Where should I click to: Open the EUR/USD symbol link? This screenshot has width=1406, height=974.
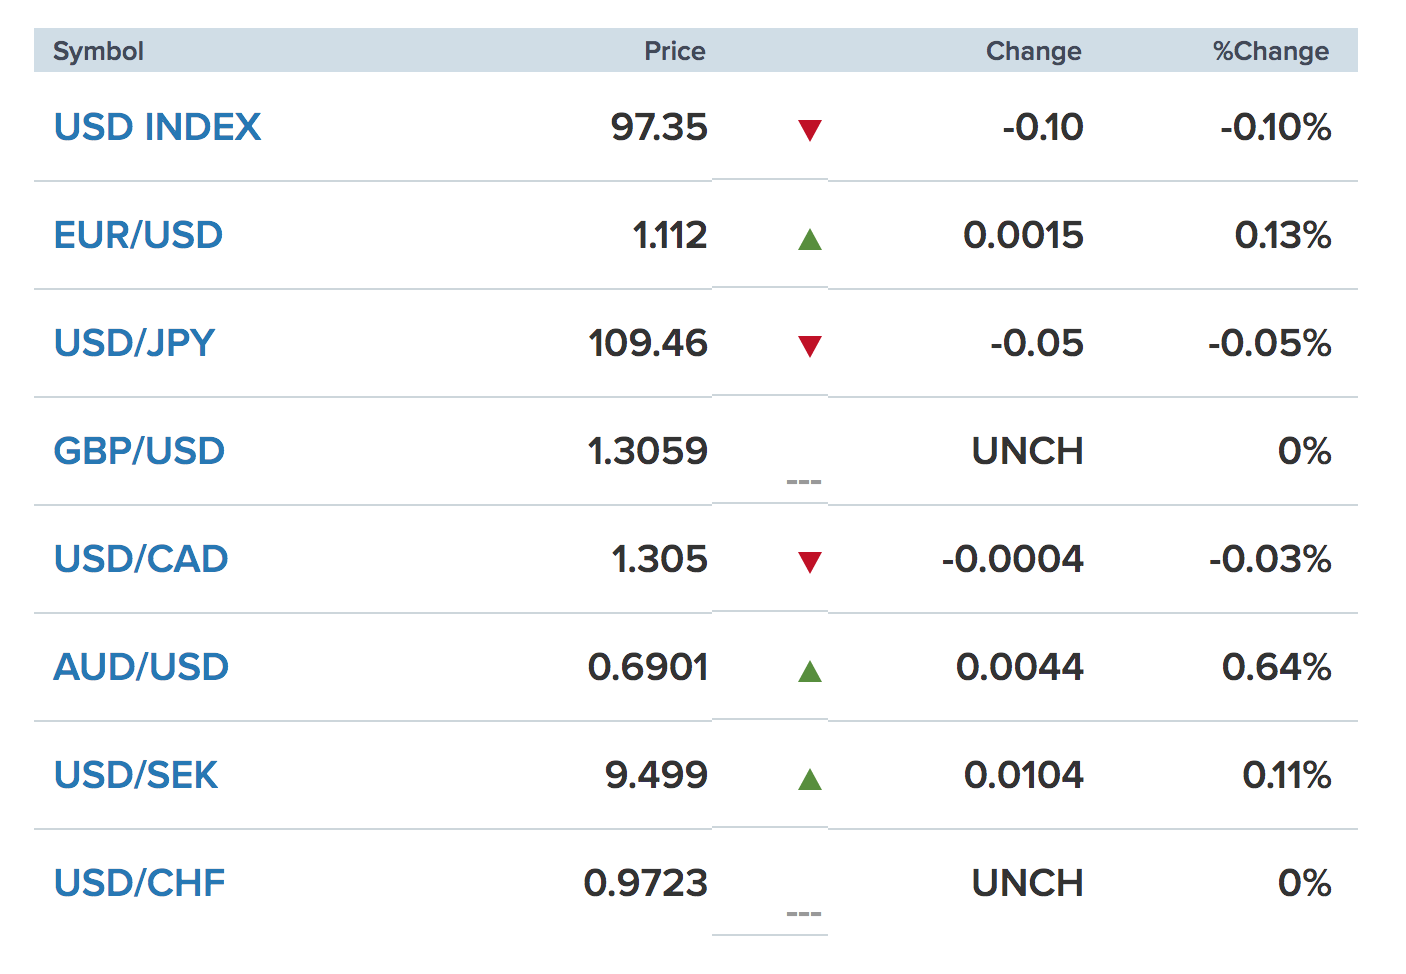pyautogui.click(x=138, y=235)
